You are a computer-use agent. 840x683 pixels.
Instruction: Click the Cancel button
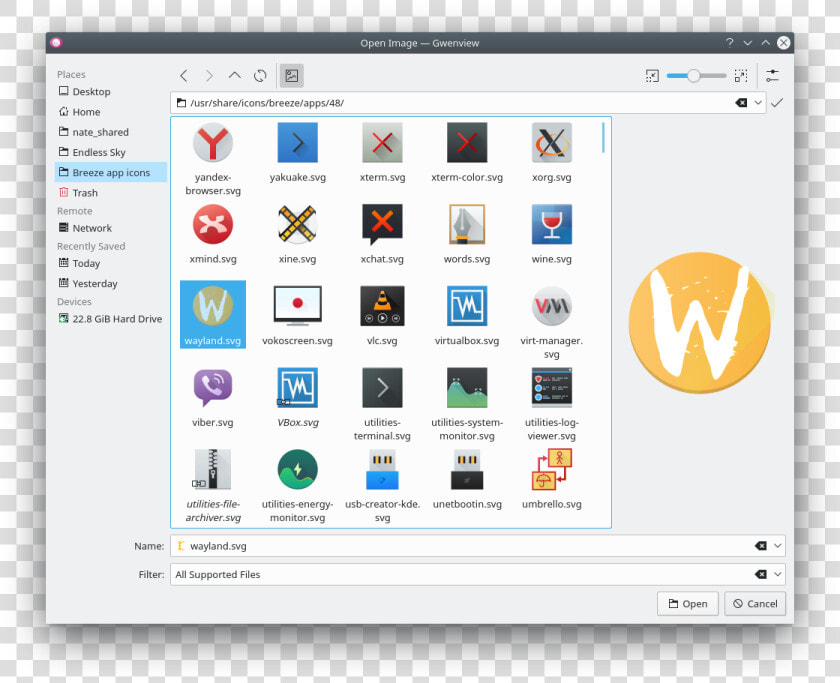(755, 604)
